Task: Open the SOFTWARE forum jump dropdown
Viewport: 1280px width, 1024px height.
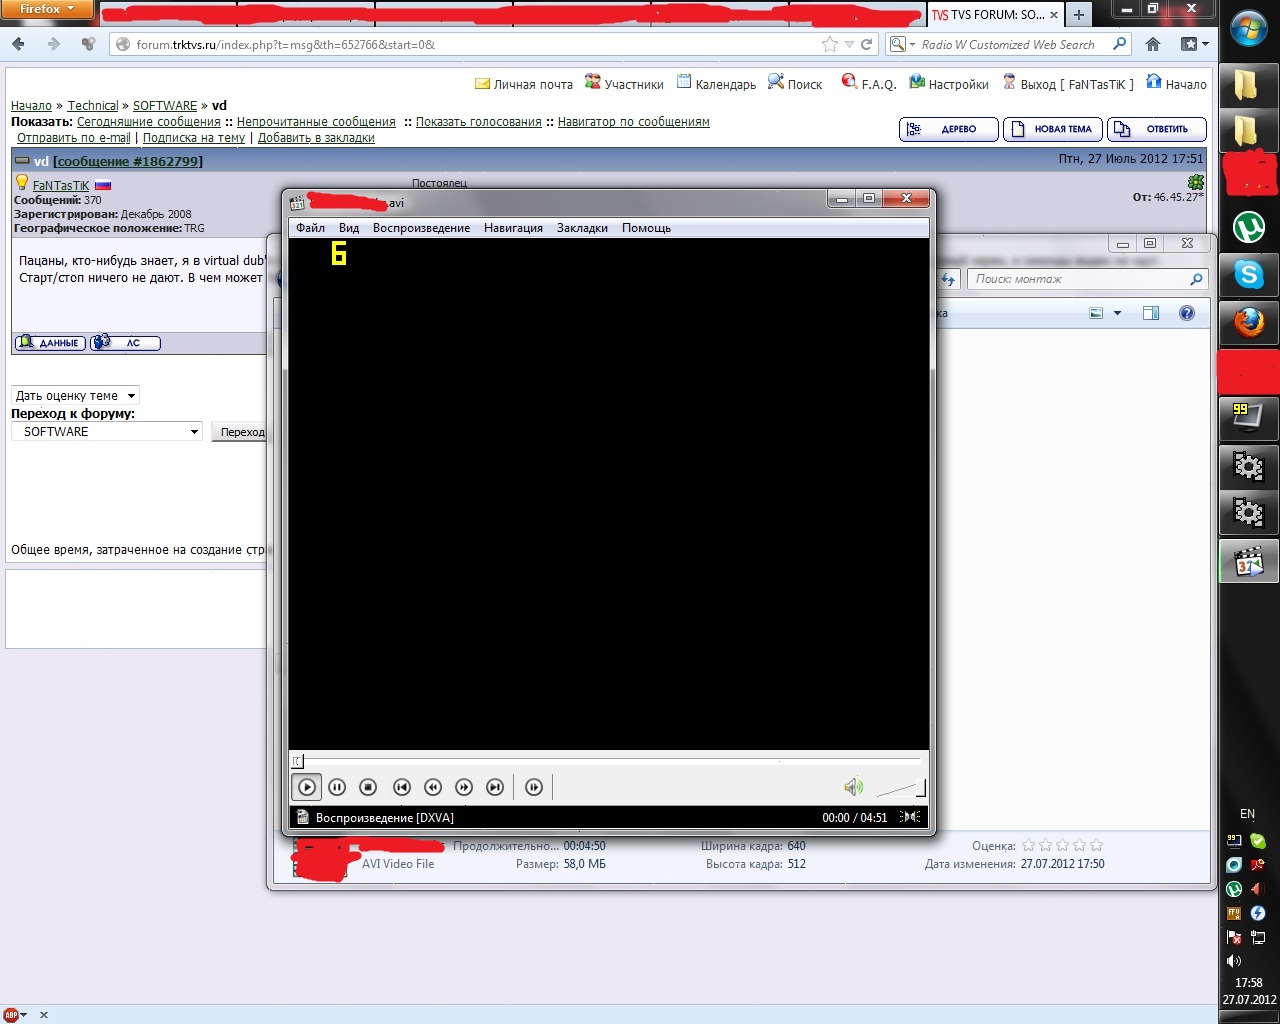Action: [107, 432]
